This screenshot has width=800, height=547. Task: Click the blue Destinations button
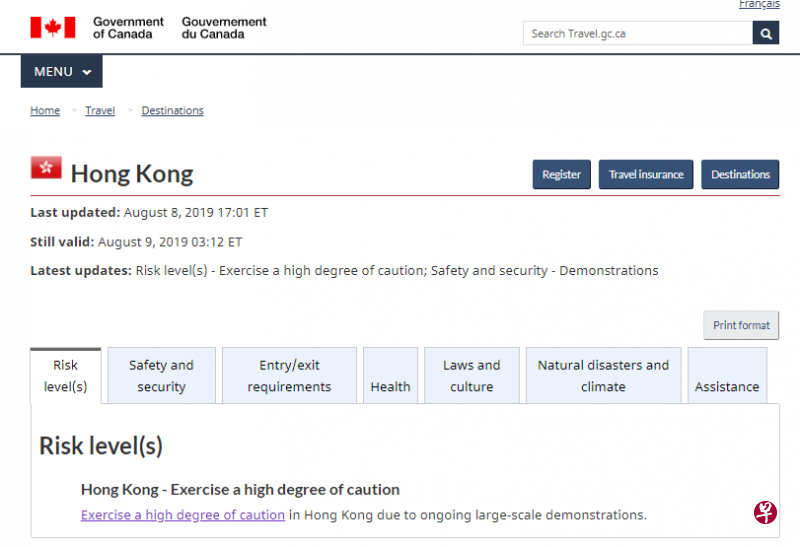[x=740, y=175]
